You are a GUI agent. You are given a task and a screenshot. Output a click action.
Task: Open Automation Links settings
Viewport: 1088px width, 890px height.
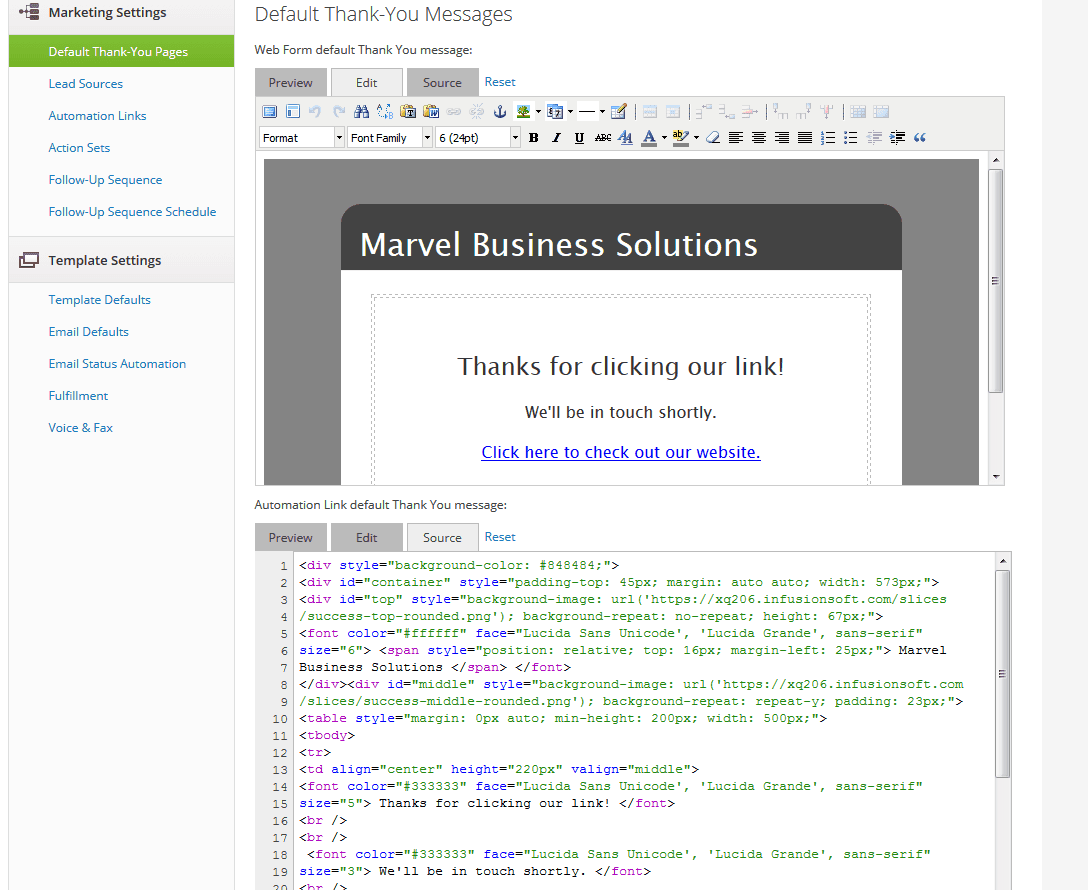point(97,116)
